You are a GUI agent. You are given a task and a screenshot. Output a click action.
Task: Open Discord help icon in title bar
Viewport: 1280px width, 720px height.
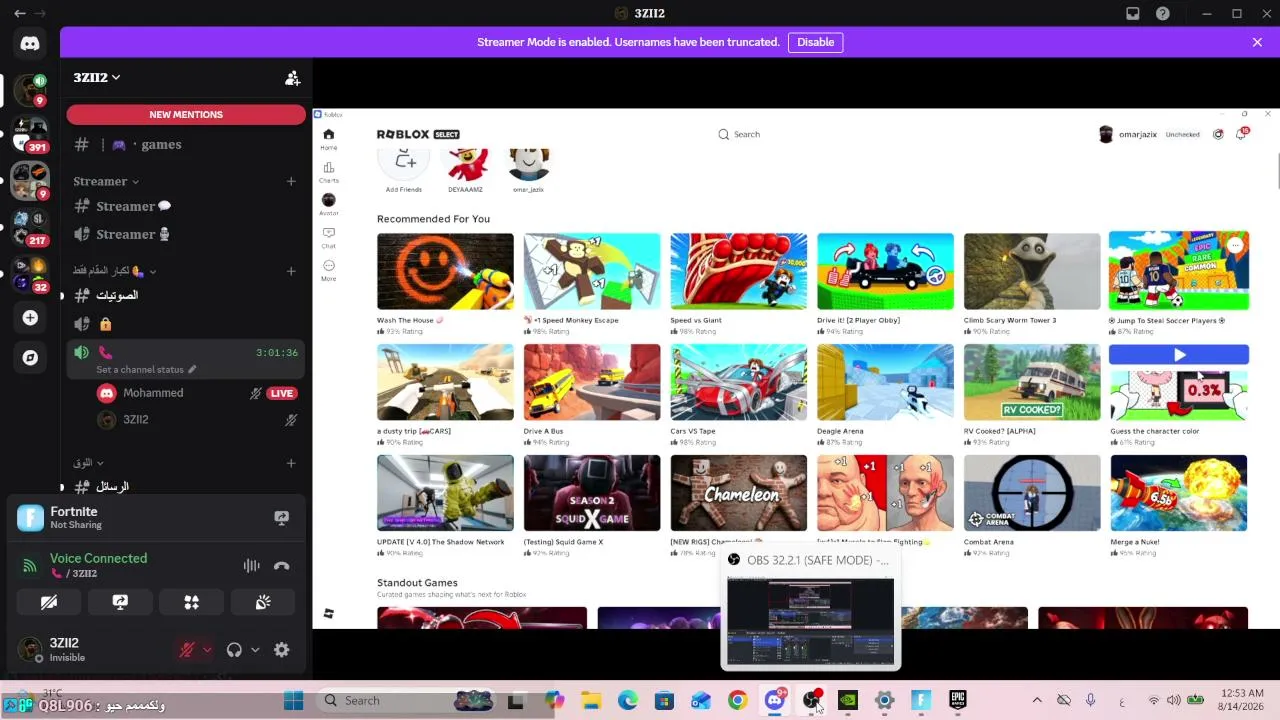(1163, 13)
